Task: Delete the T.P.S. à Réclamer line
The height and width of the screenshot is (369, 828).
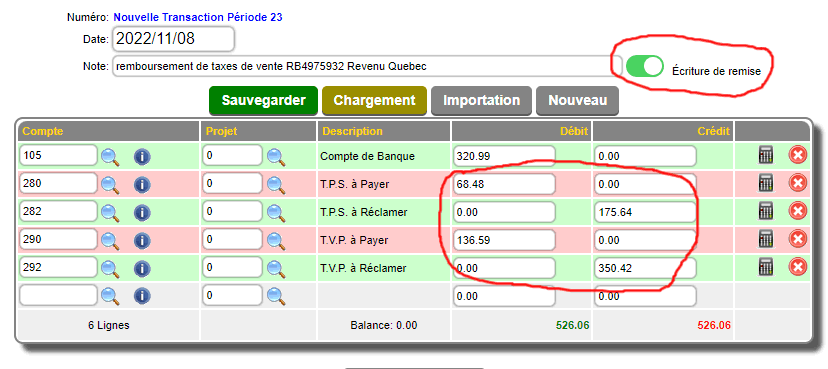Action: [x=798, y=212]
